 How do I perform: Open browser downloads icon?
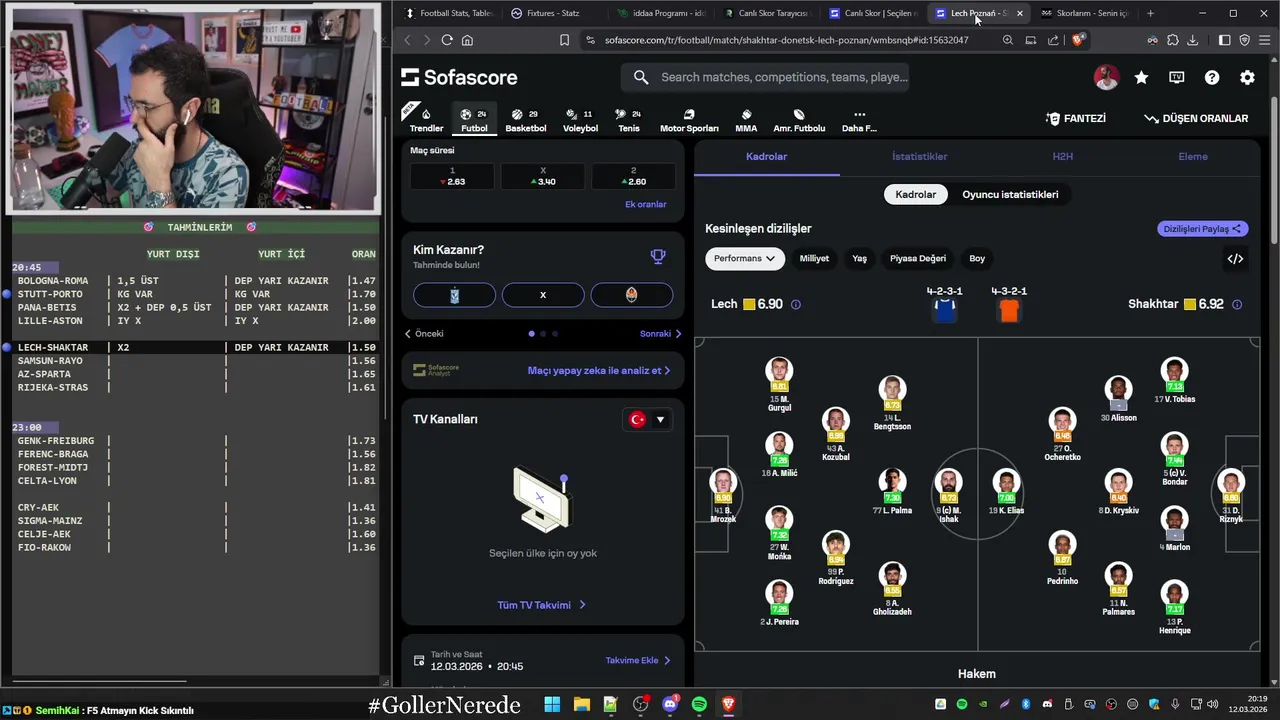1192,40
